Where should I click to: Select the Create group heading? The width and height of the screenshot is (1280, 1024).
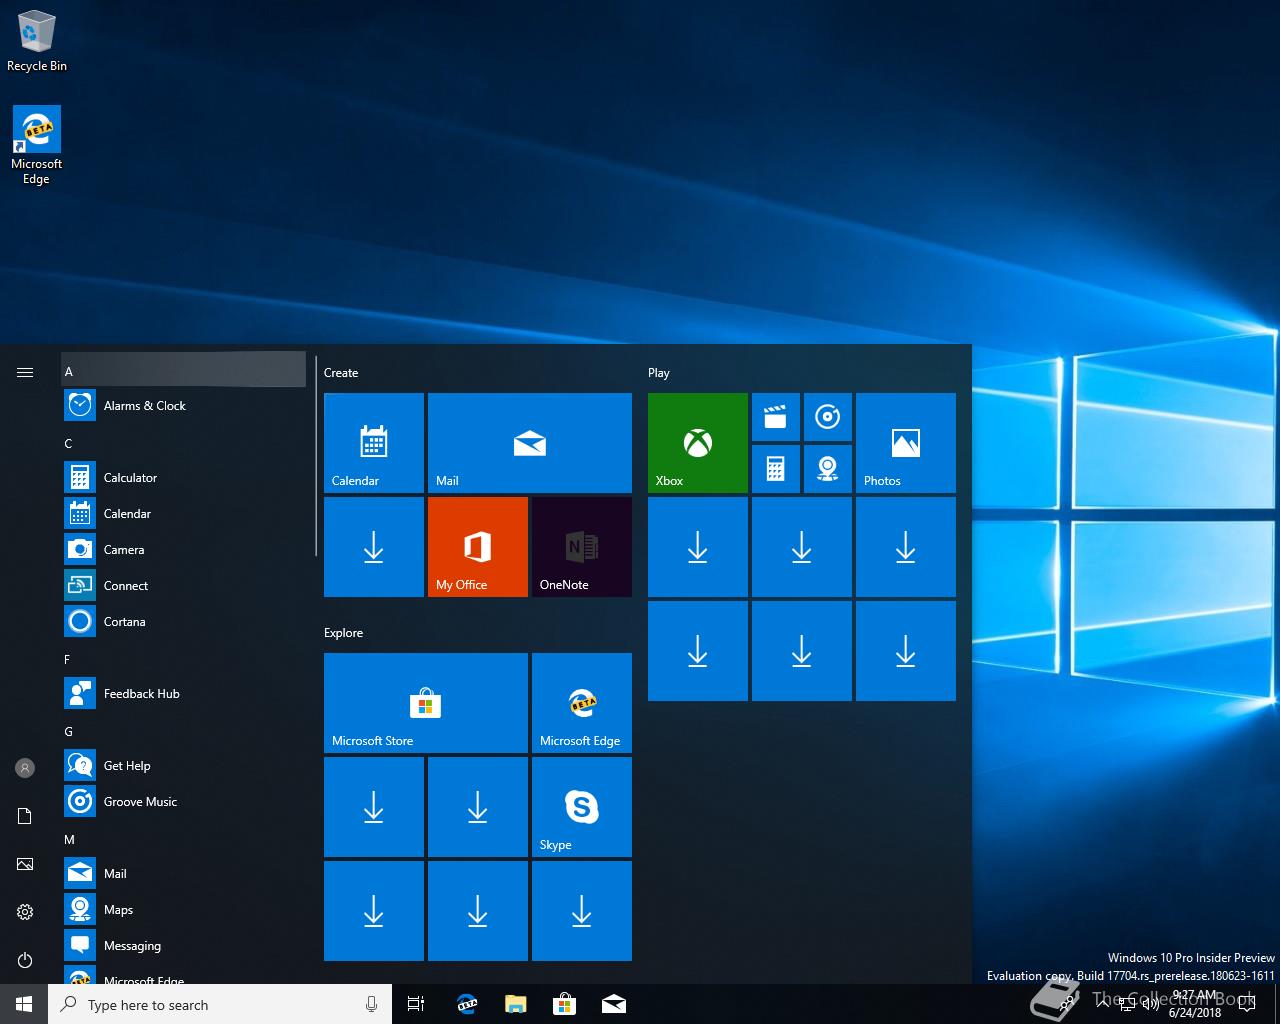341,373
